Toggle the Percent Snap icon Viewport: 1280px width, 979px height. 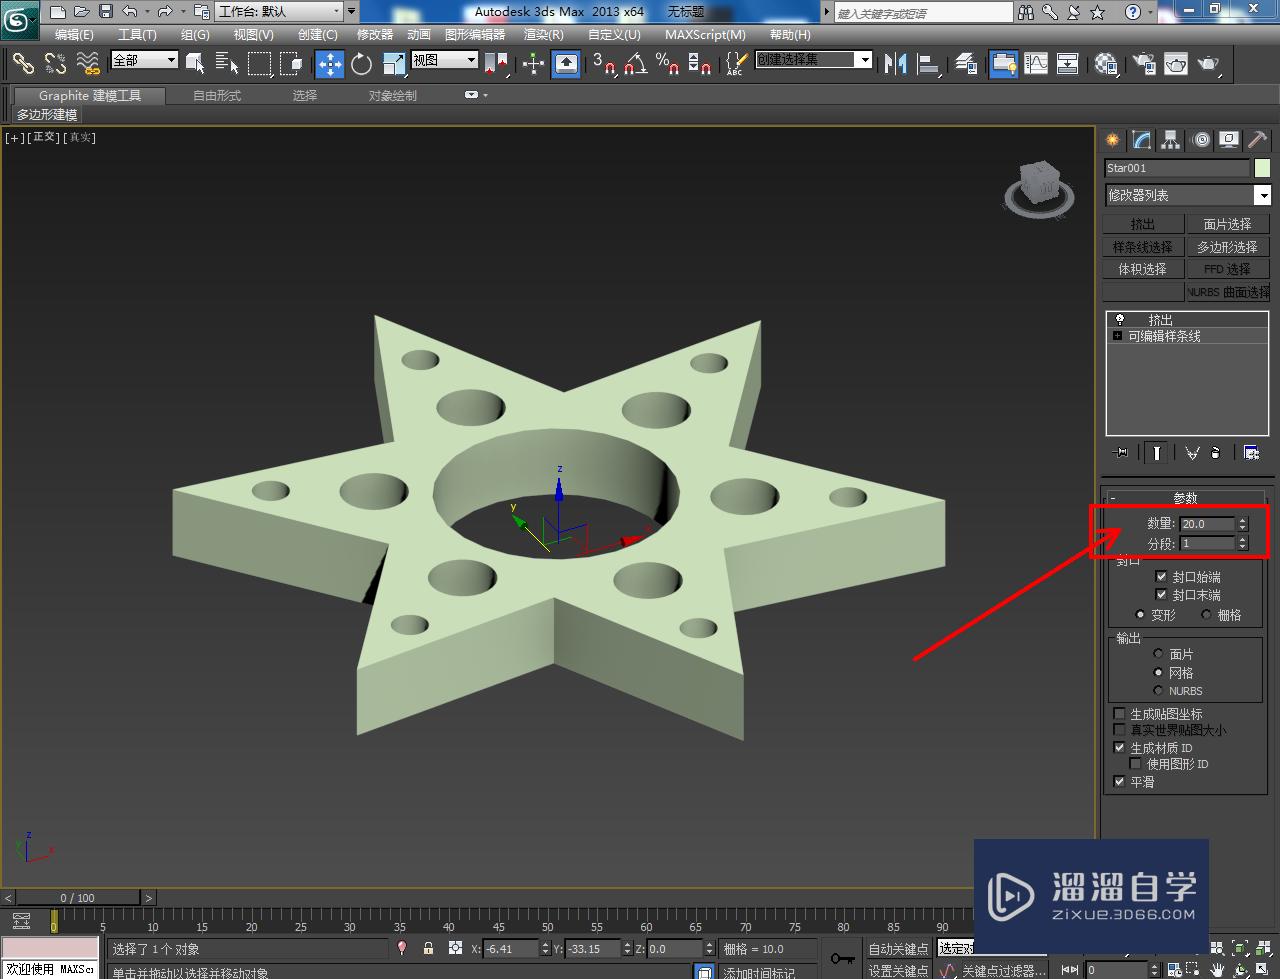click(668, 64)
